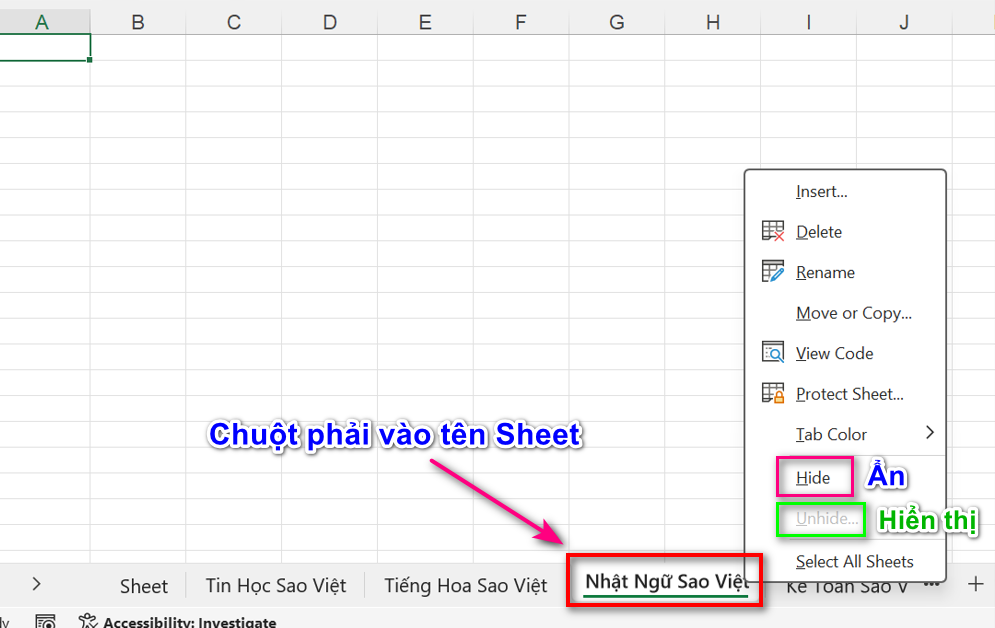Viewport: 995px width, 628px height.
Task: Click the Accessibility checker icon
Action: coord(86,620)
